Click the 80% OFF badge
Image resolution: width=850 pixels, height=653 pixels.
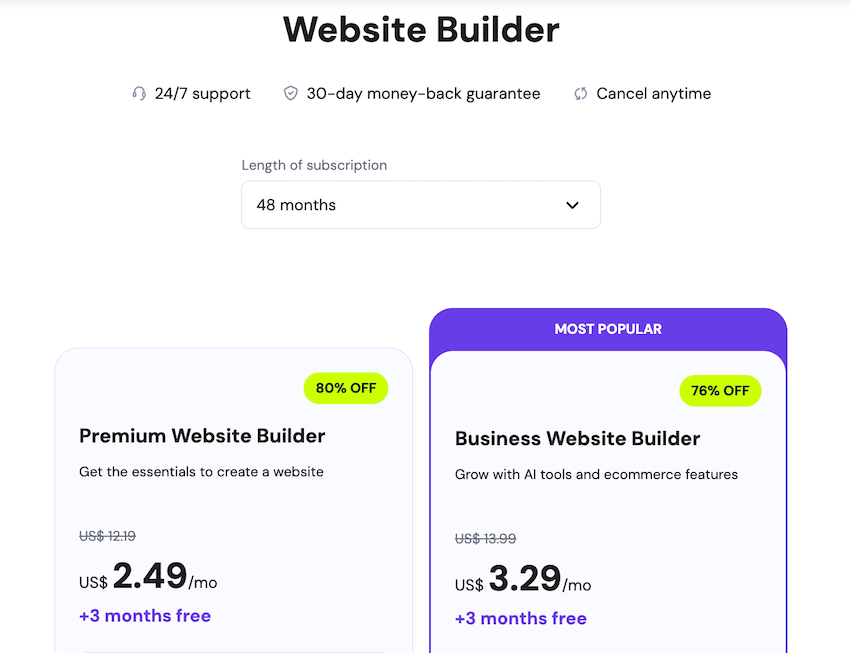(x=346, y=388)
